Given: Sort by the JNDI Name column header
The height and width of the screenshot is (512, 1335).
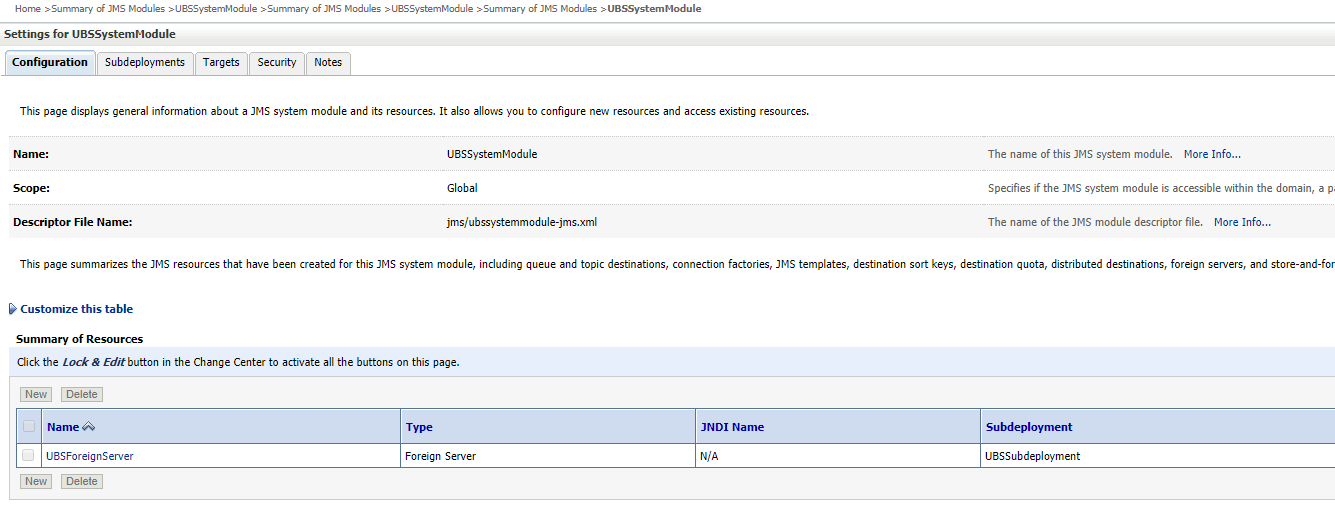Looking at the screenshot, I should (732, 427).
